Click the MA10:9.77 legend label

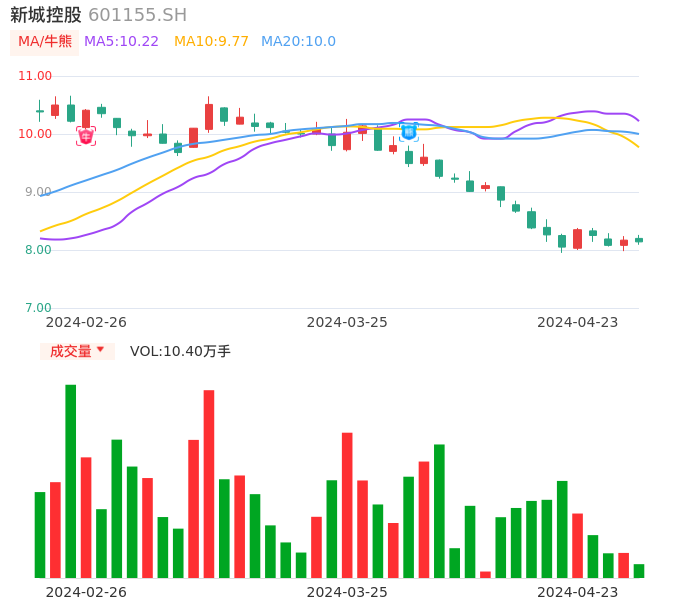pos(211,42)
